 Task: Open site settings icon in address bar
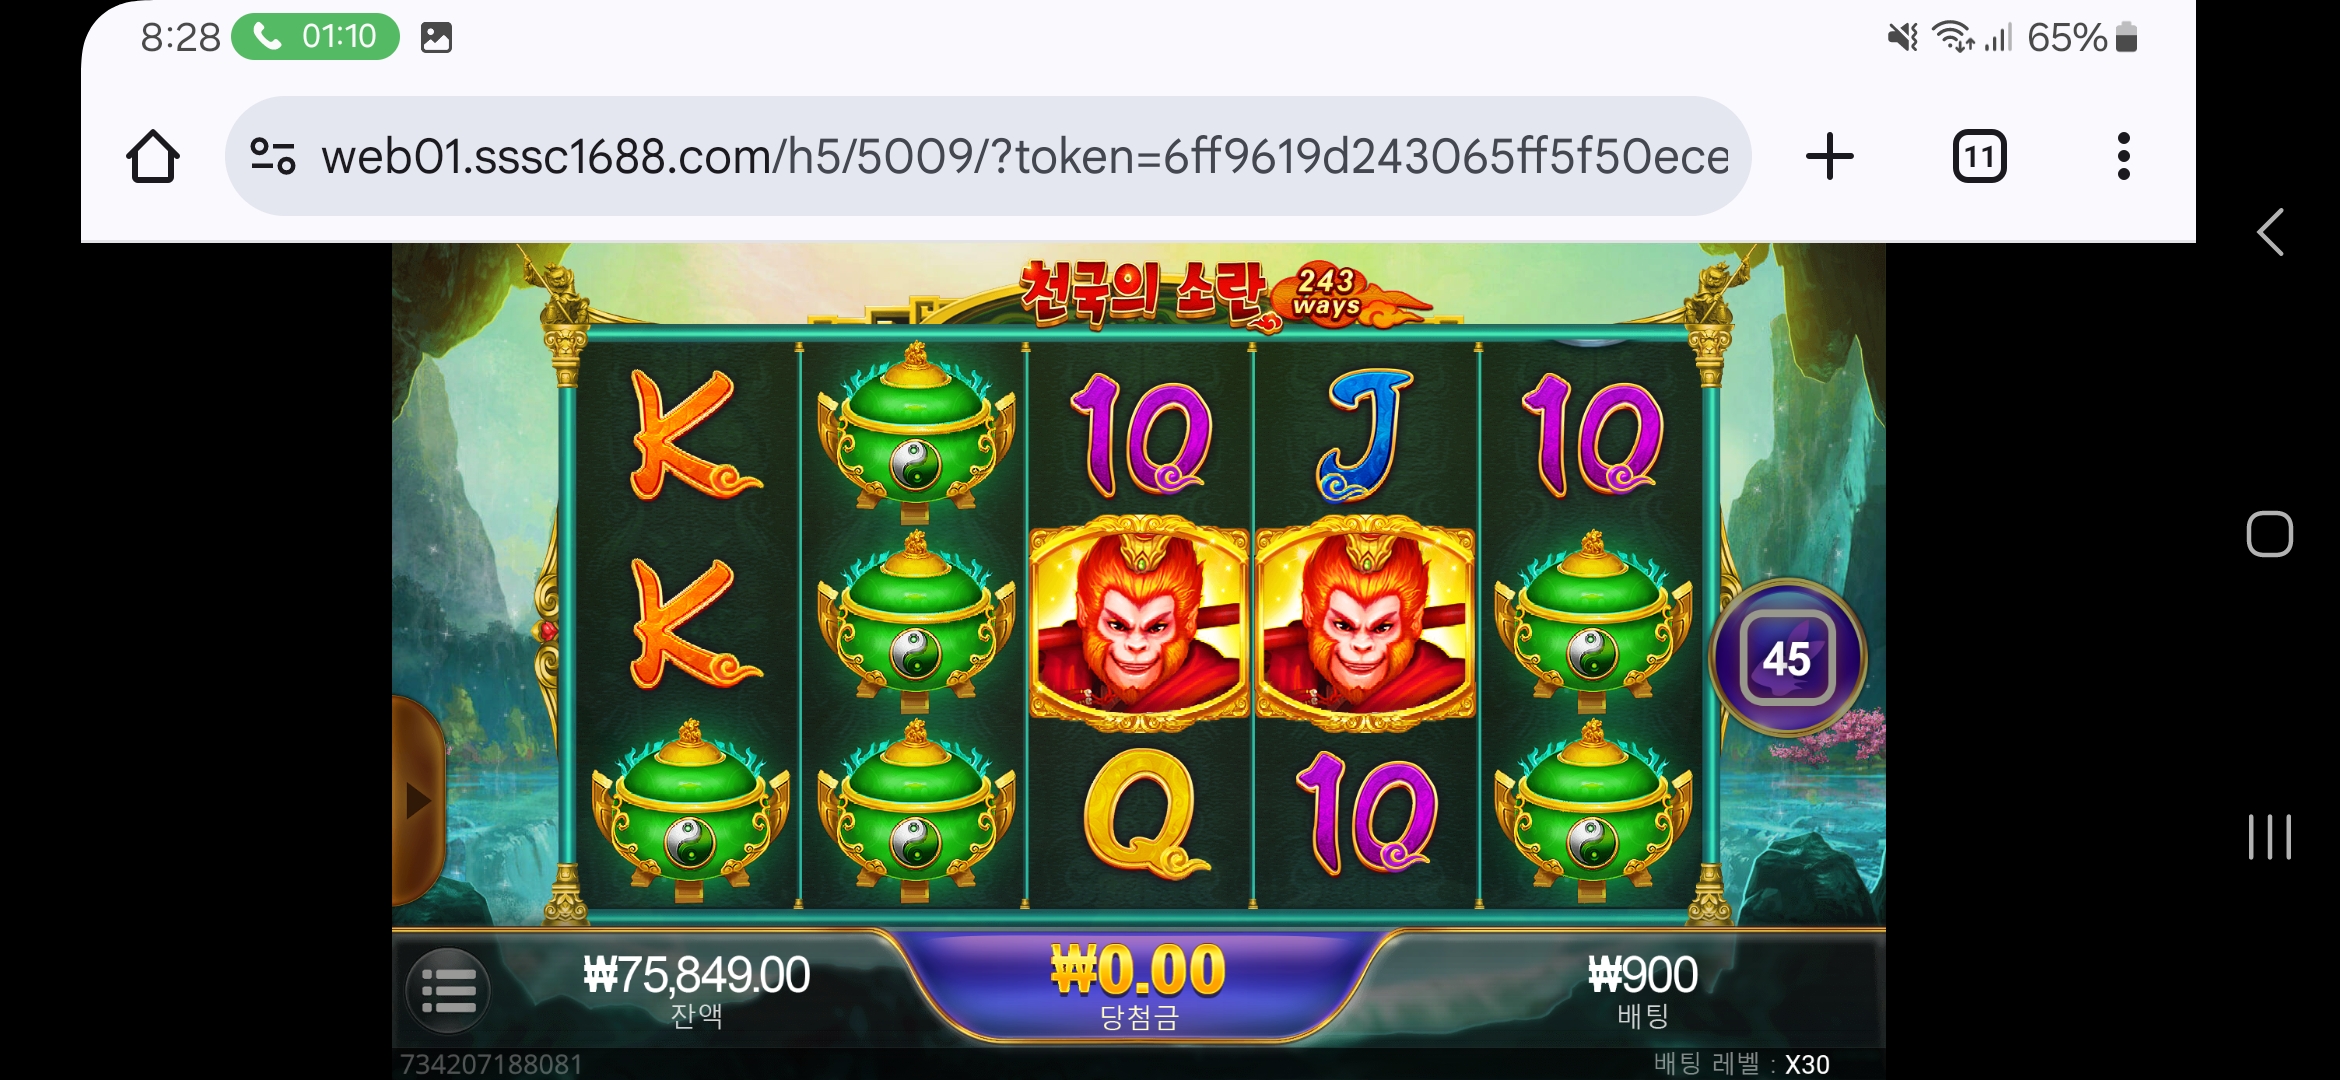coord(272,156)
